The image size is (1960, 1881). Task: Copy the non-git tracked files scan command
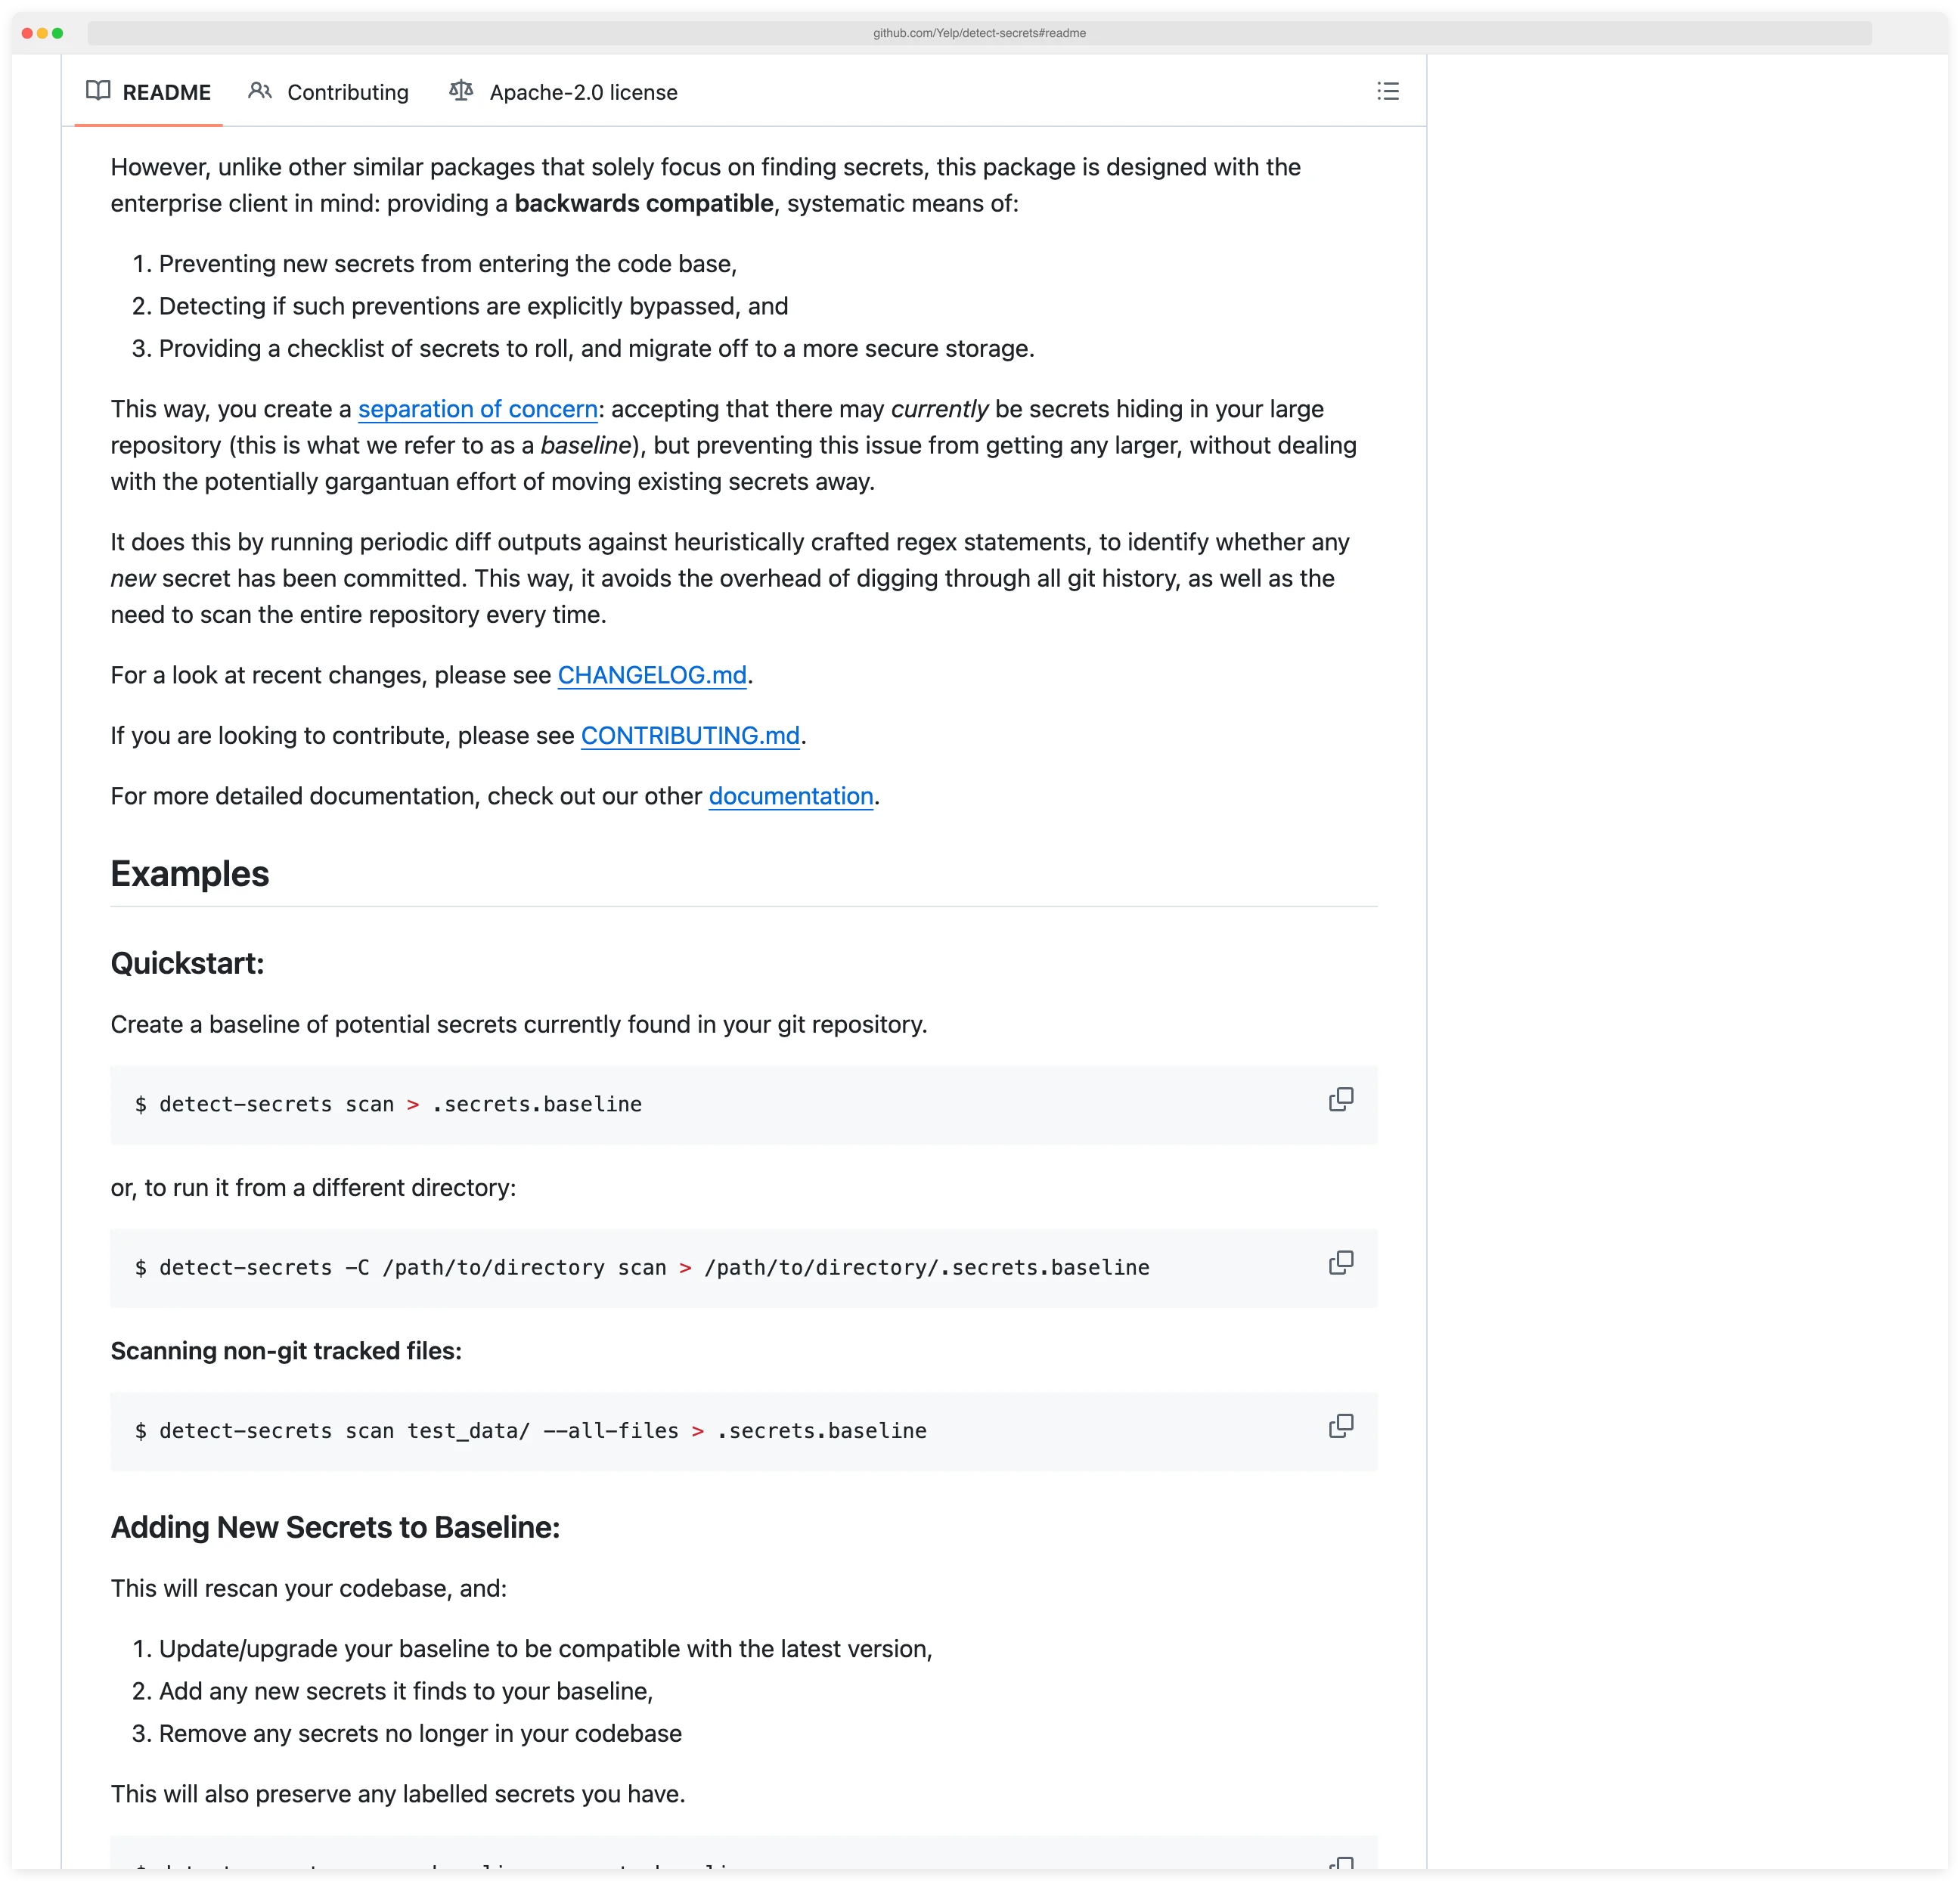[x=1341, y=1424]
